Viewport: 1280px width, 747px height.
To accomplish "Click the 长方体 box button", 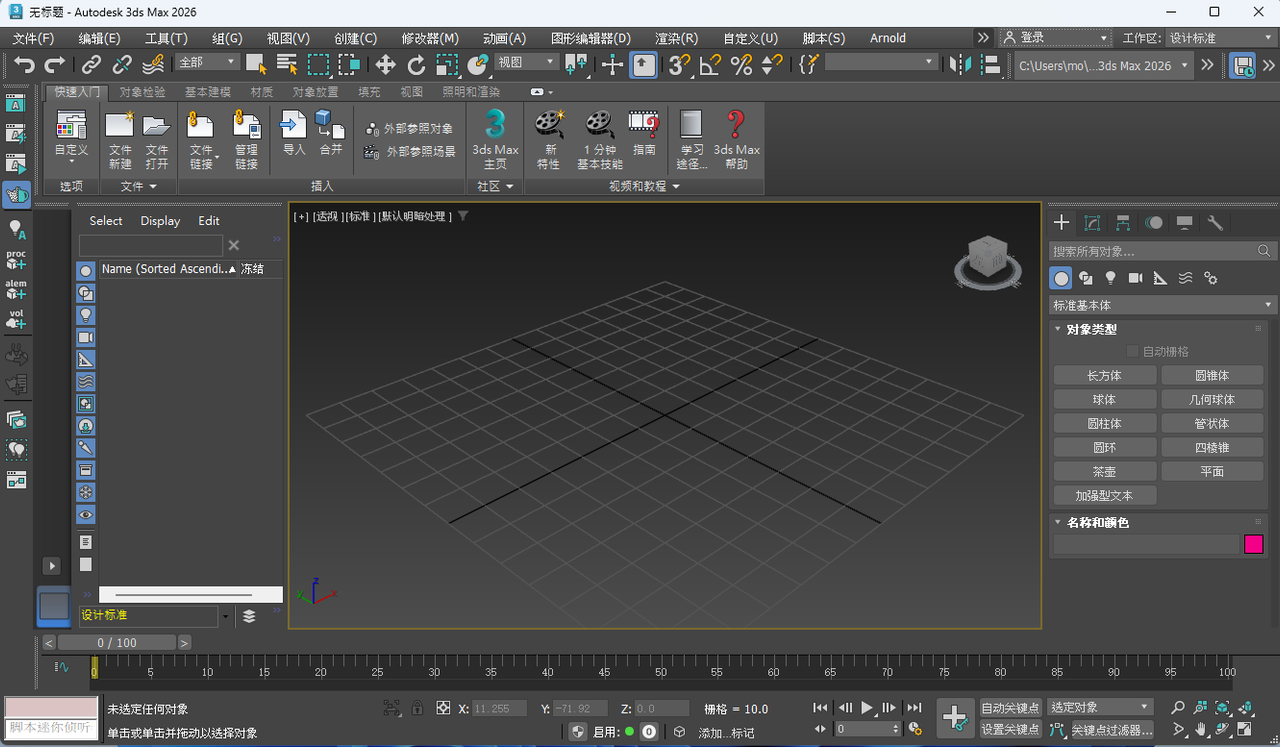I will point(1104,375).
